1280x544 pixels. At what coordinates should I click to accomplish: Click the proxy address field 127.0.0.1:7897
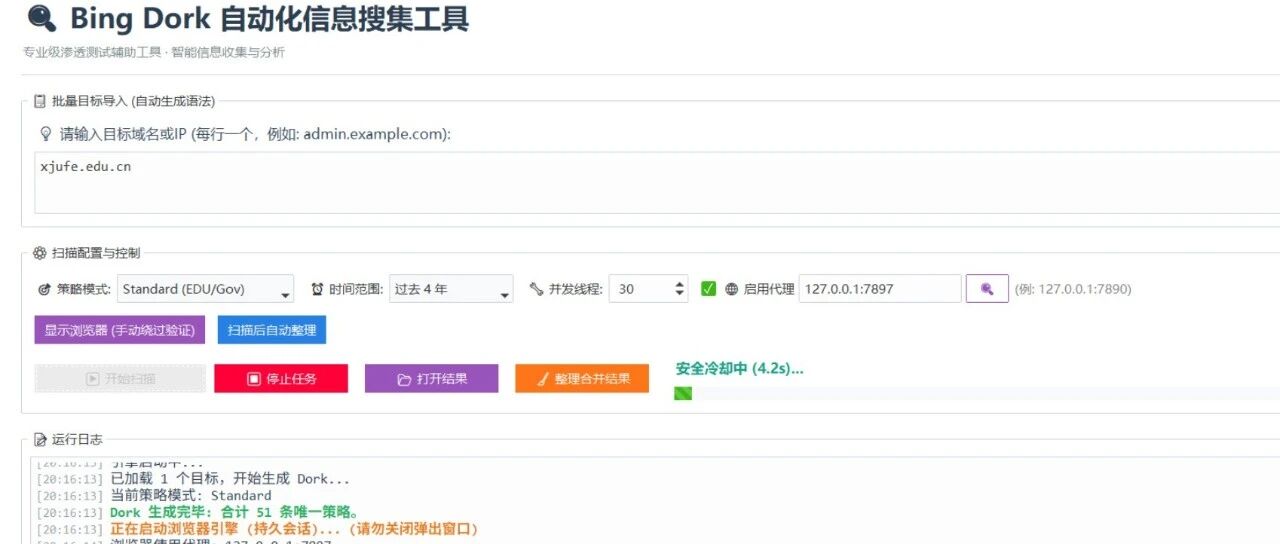(880, 289)
